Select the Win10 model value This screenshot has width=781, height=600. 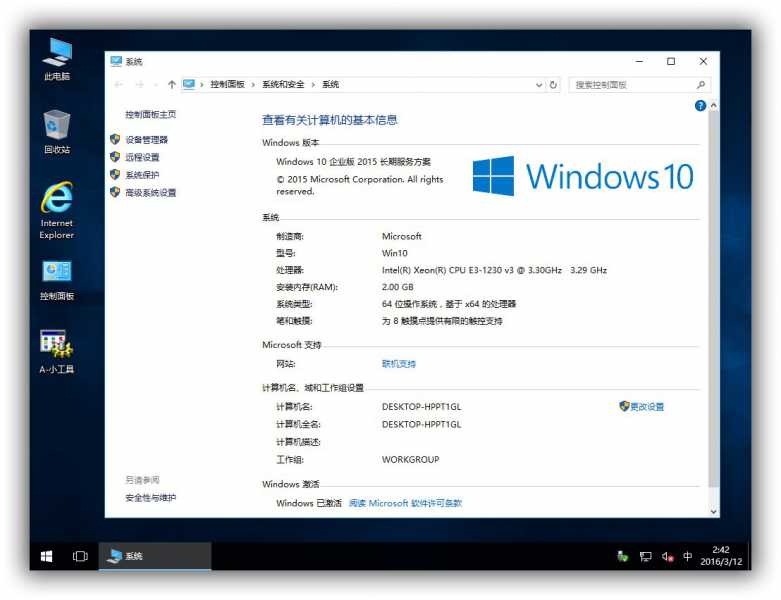pyautogui.click(x=394, y=253)
